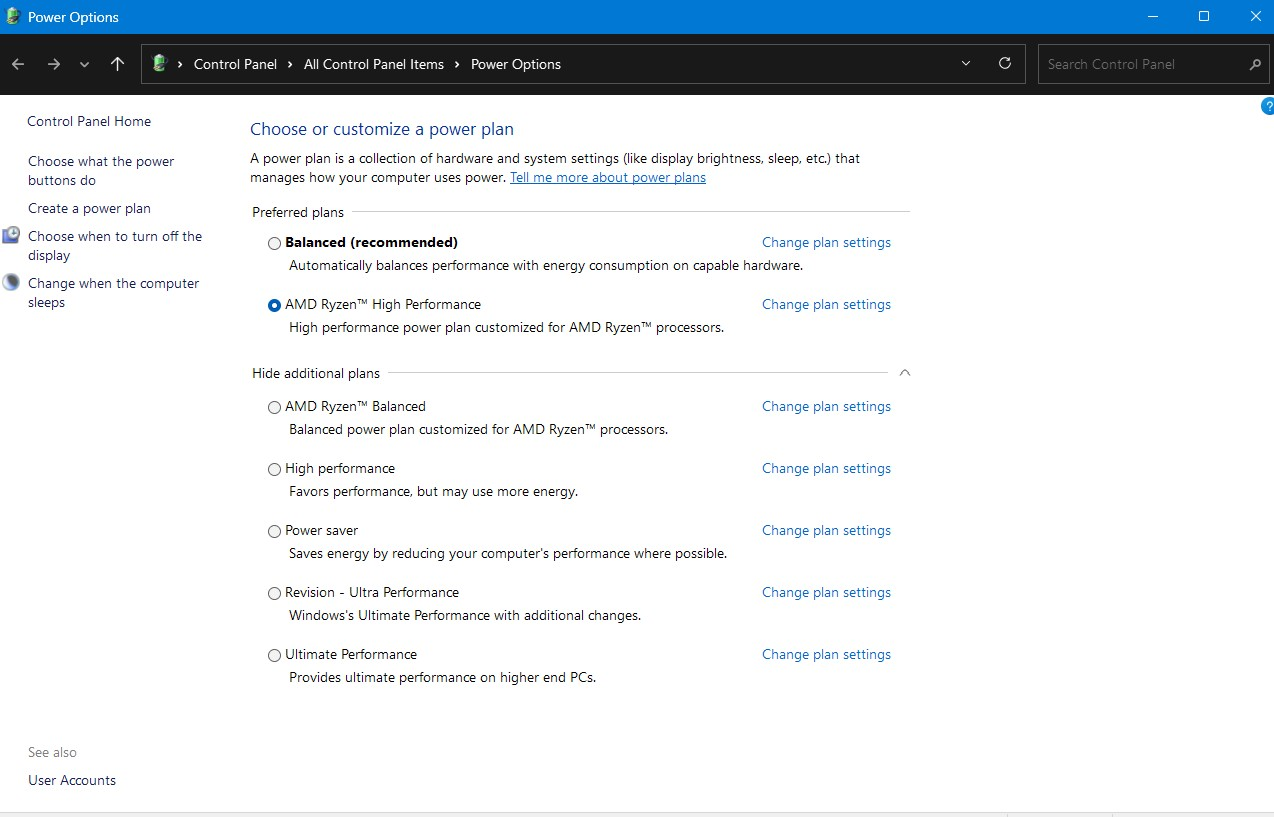Open Change when the computer sleeps

tap(113, 293)
